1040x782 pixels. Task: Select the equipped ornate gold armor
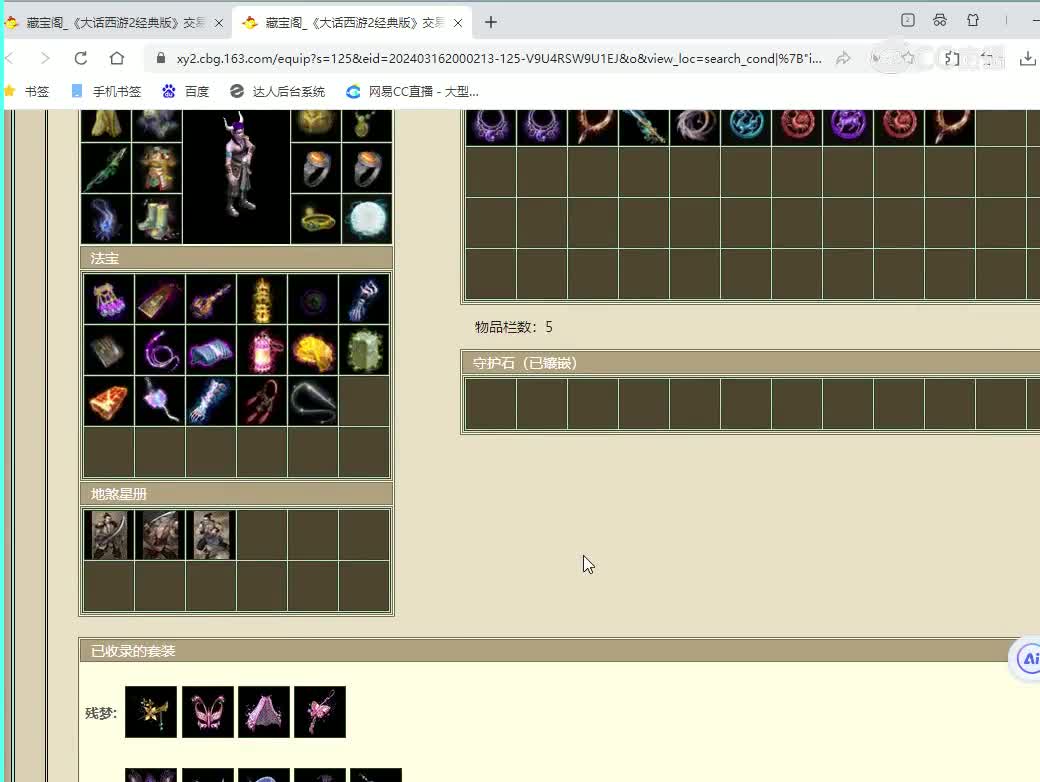point(157,168)
